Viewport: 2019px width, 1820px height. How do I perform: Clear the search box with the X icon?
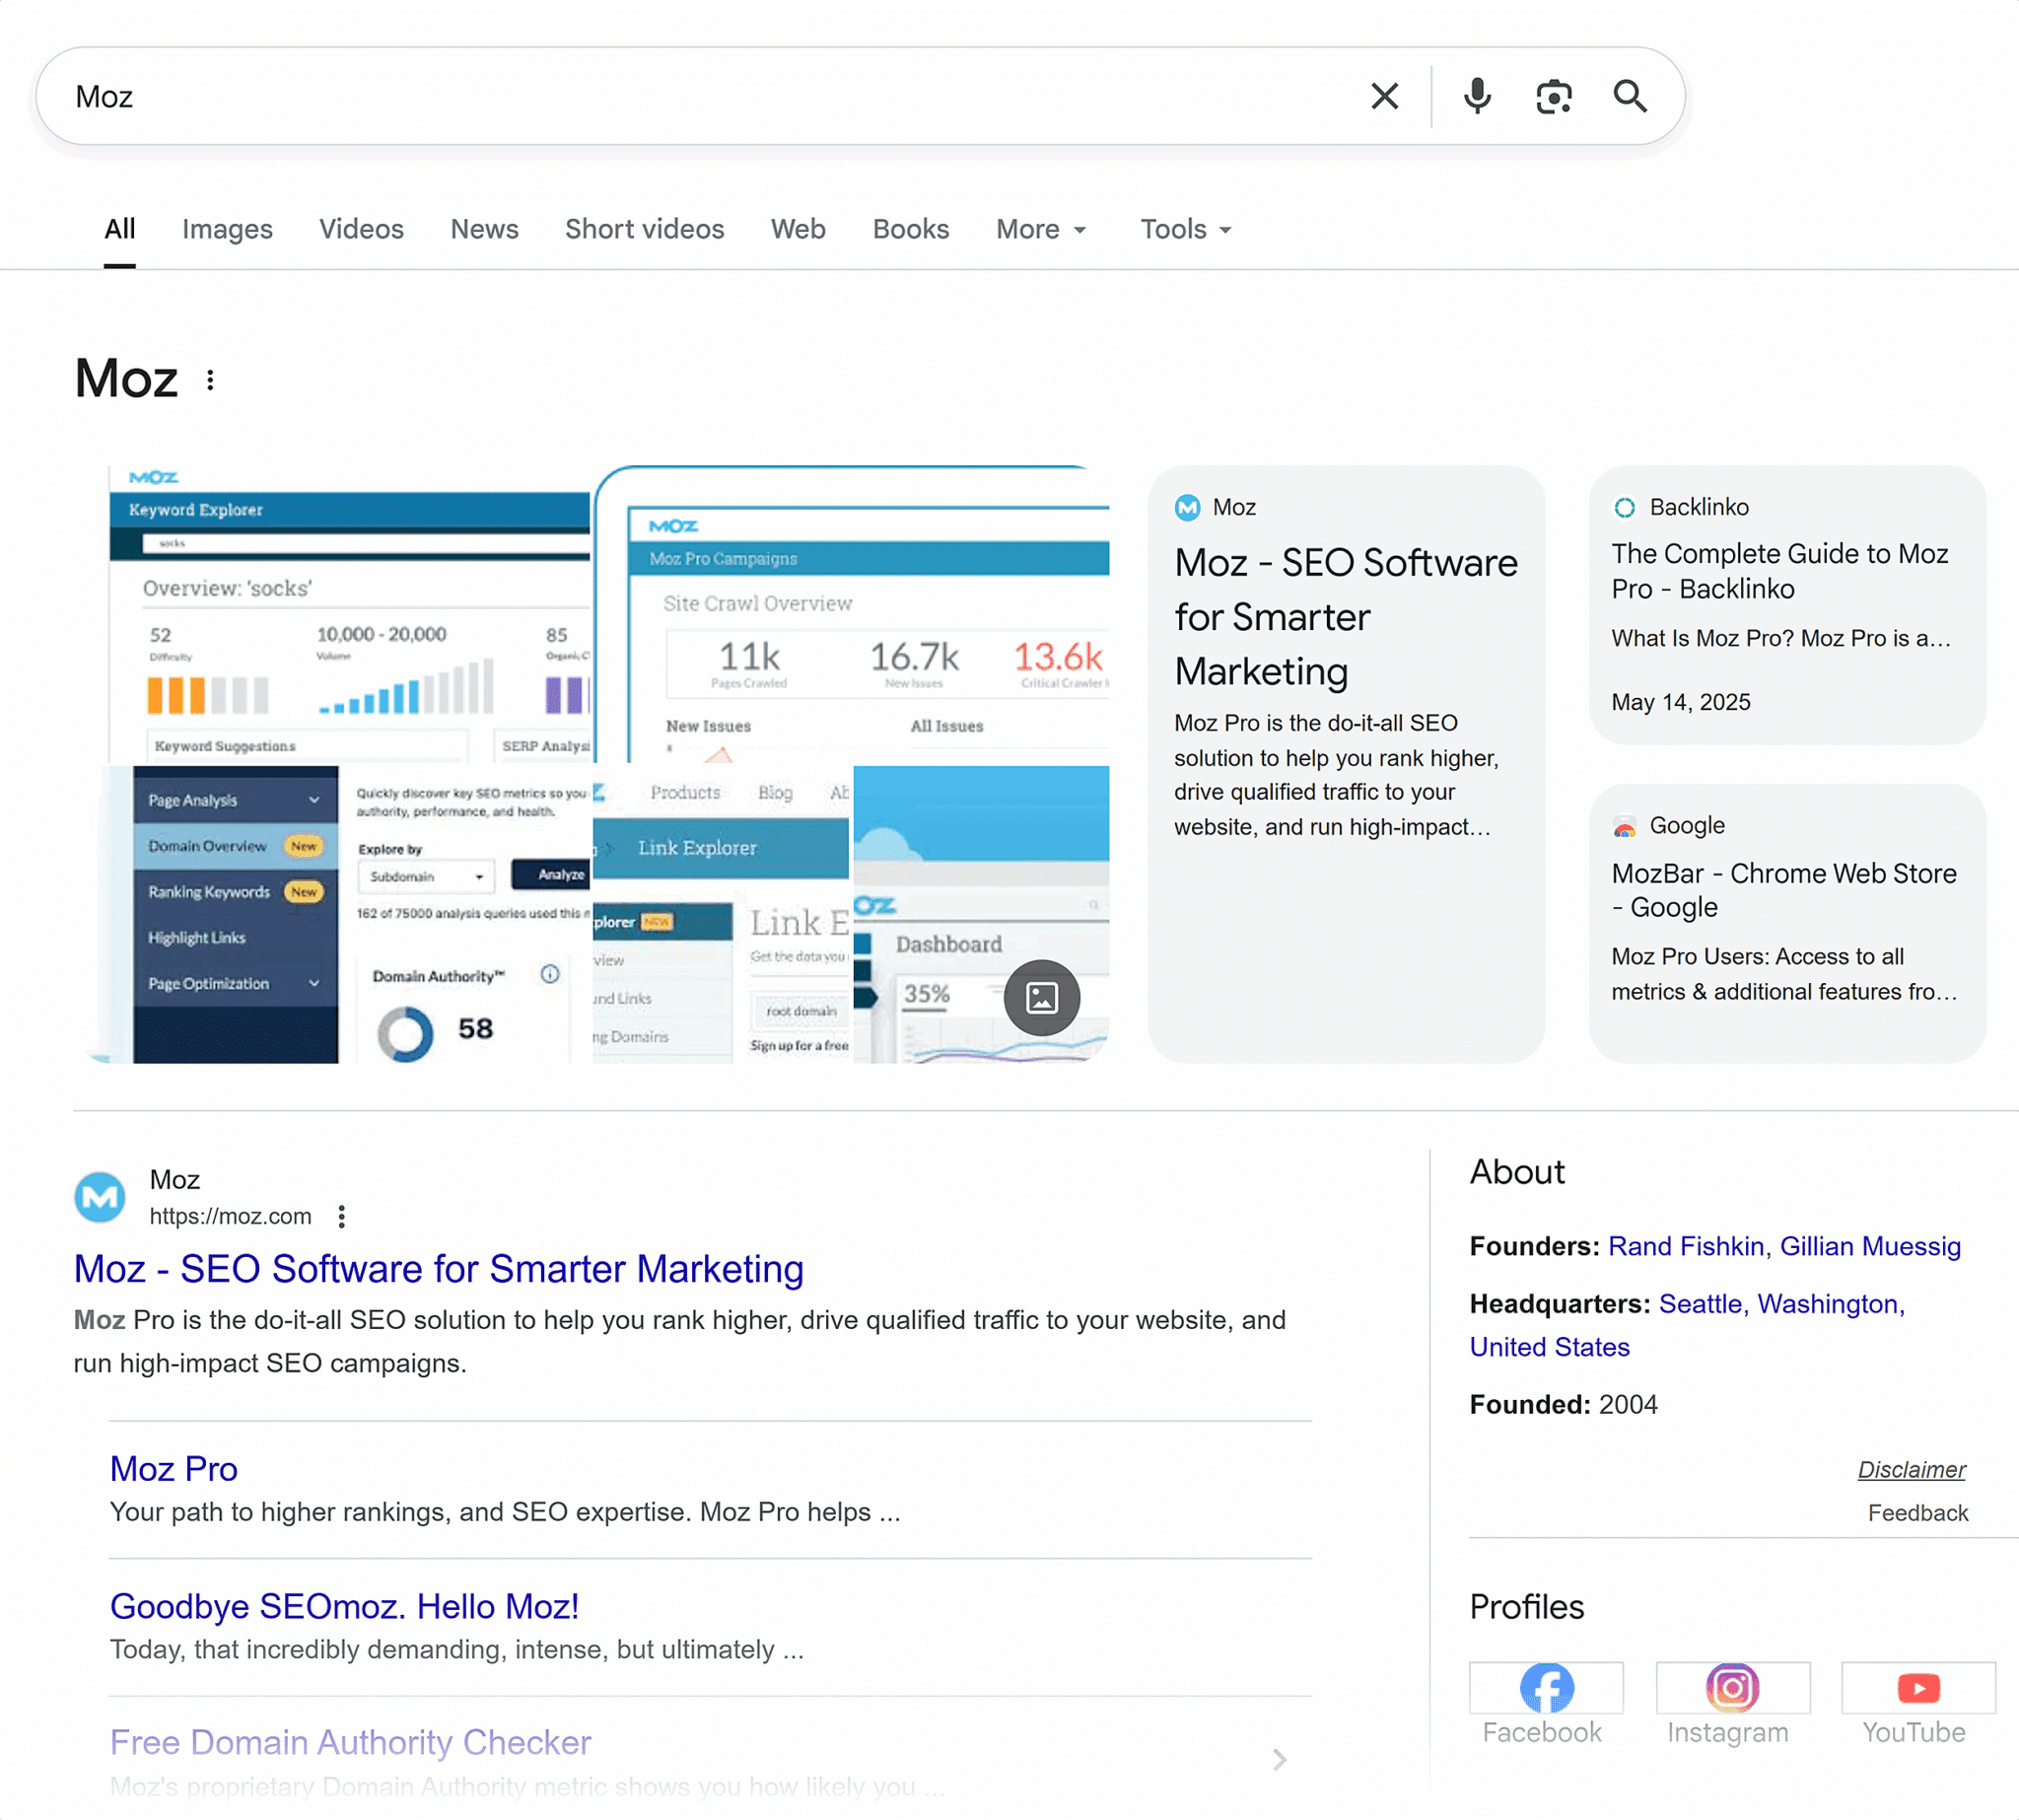pos(1384,96)
